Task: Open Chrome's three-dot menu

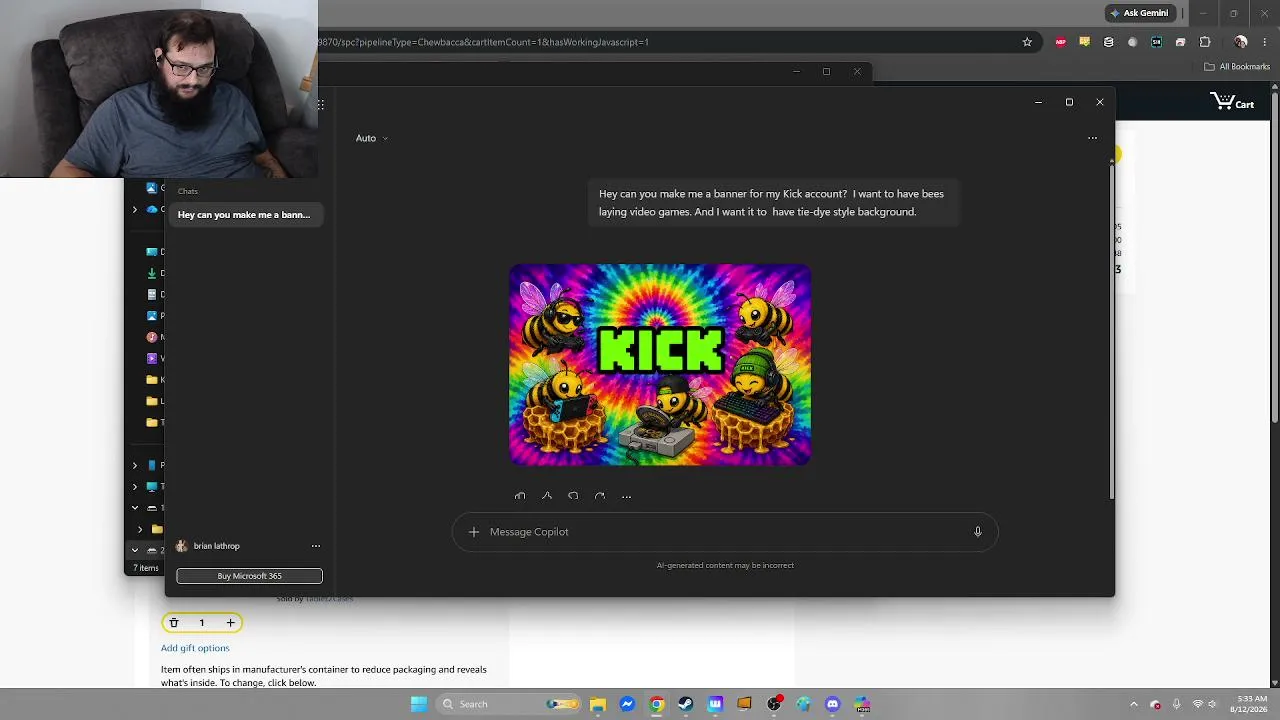Action: coord(1265,42)
